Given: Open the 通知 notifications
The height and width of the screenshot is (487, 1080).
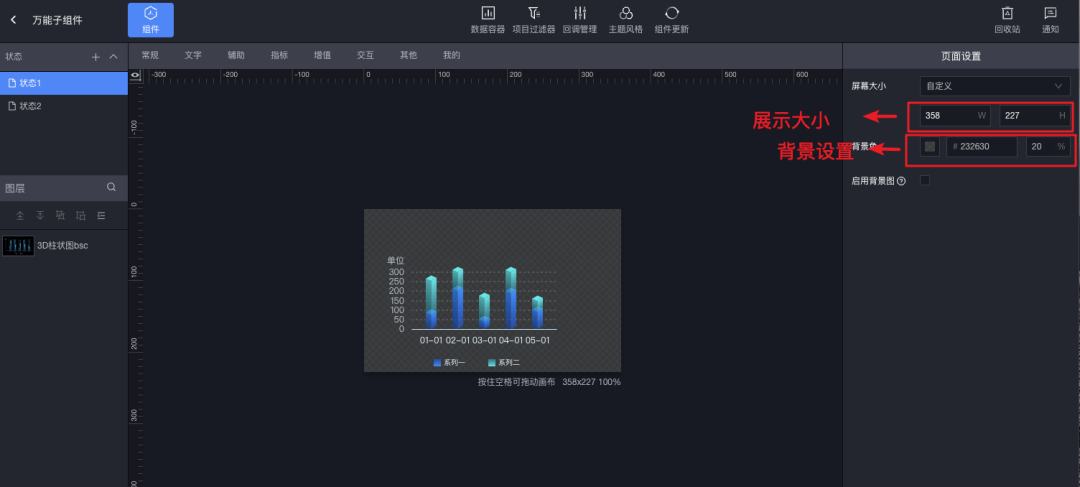Looking at the screenshot, I should (1050, 20).
